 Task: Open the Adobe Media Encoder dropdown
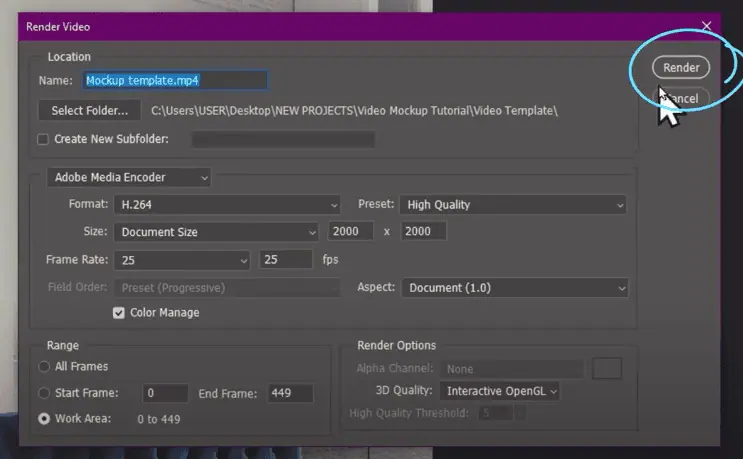point(129,178)
